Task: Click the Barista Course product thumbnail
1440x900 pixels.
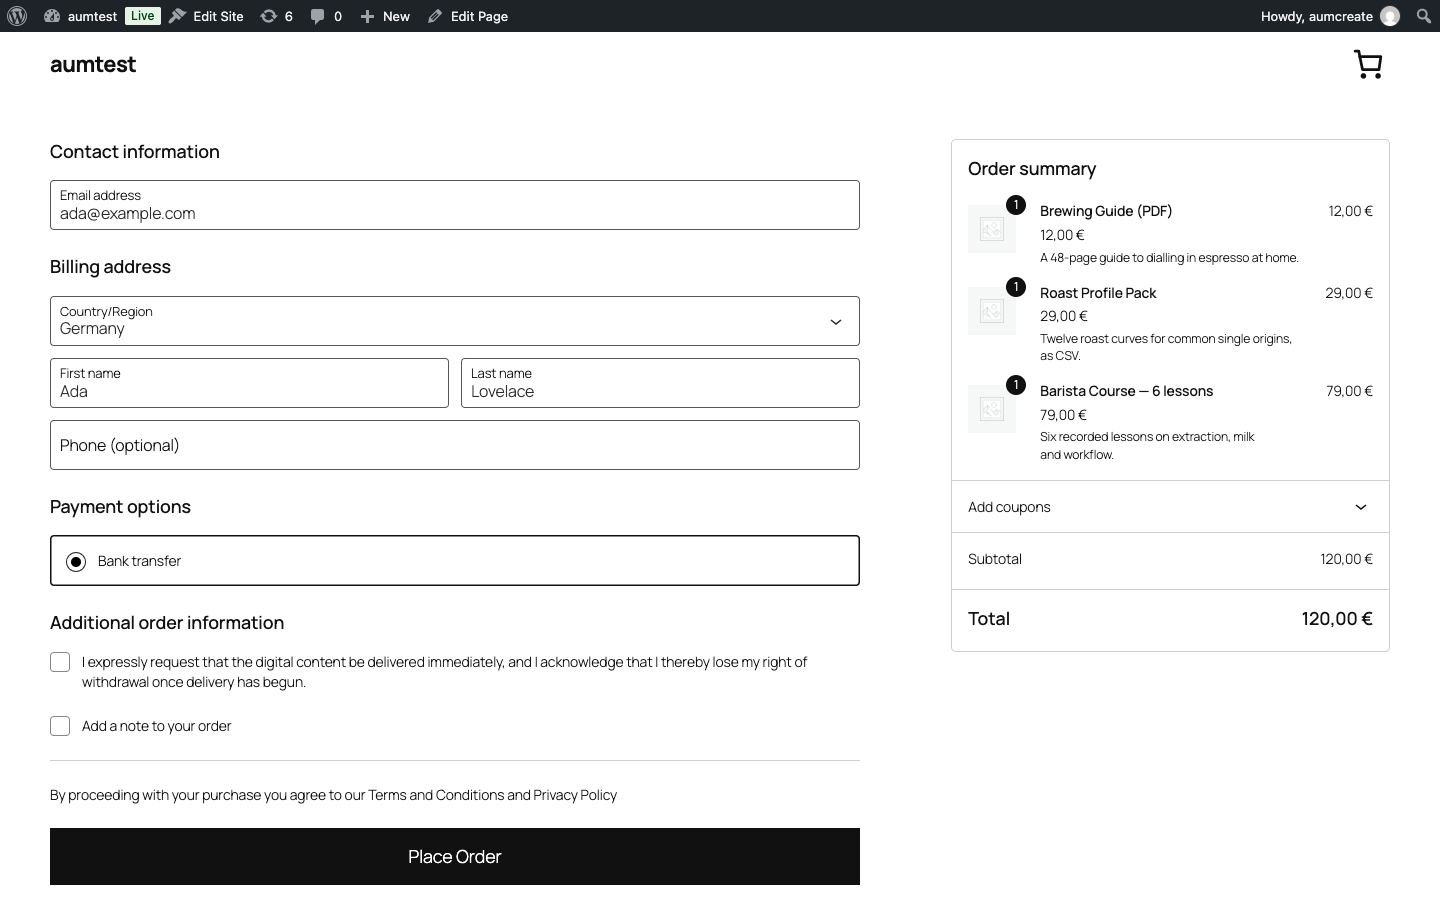Action: coord(992,409)
